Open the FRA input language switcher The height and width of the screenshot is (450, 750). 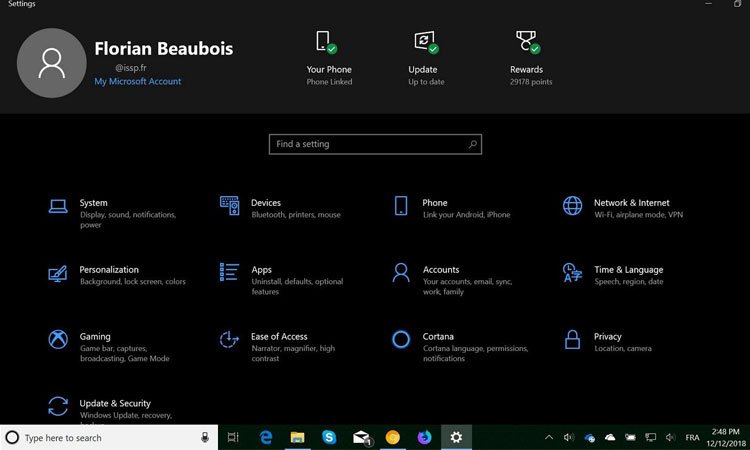coord(692,437)
